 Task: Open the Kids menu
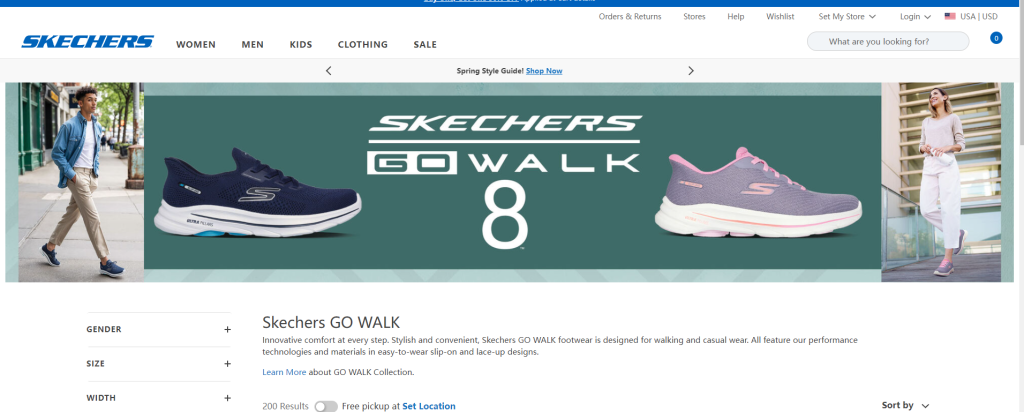coord(301,44)
